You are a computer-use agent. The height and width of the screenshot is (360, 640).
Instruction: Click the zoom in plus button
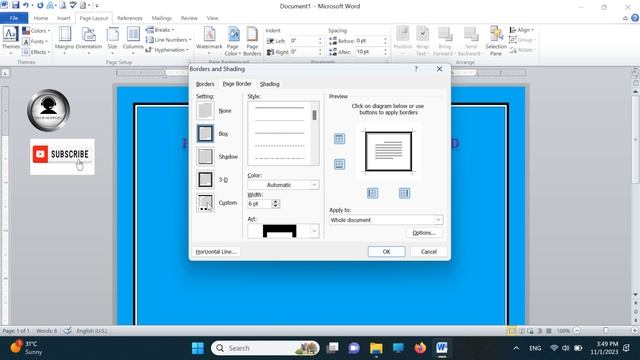click(x=635, y=331)
